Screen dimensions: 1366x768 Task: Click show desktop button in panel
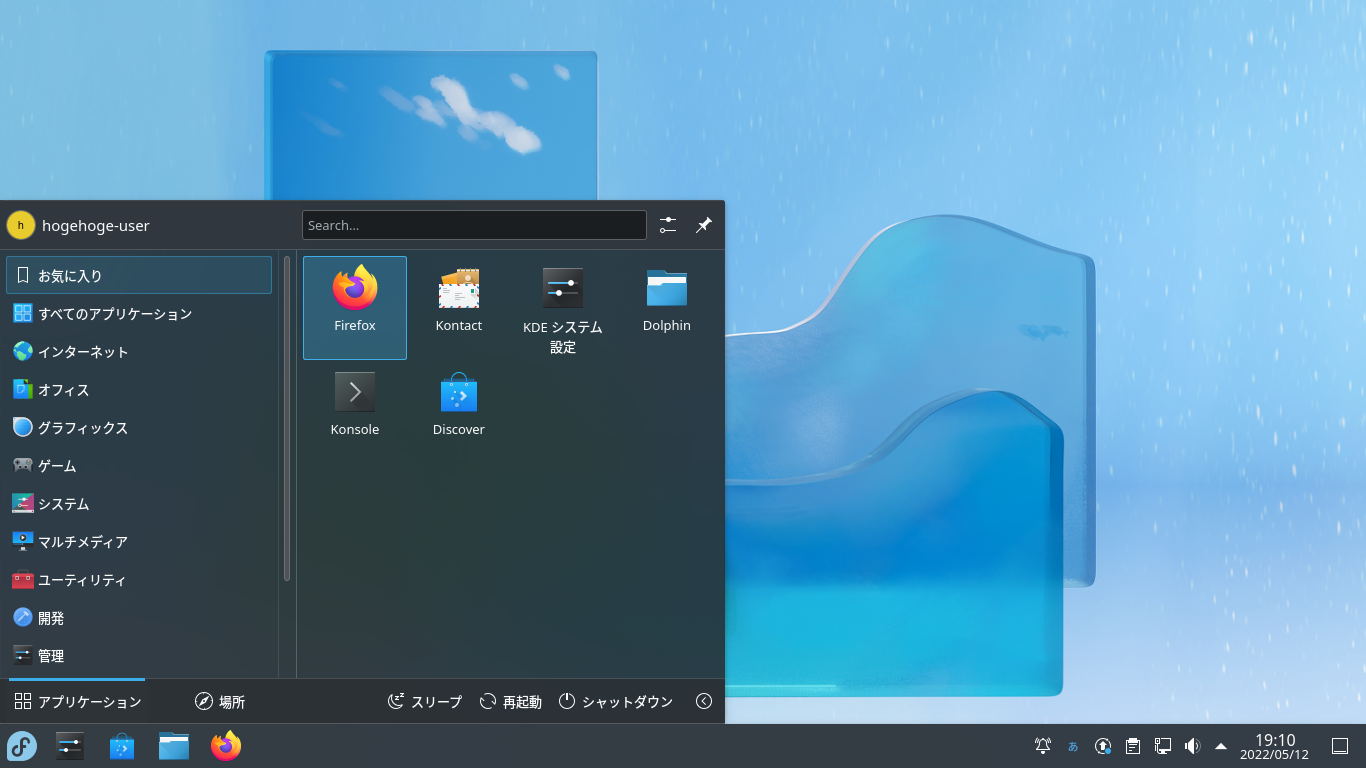(x=1340, y=746)
